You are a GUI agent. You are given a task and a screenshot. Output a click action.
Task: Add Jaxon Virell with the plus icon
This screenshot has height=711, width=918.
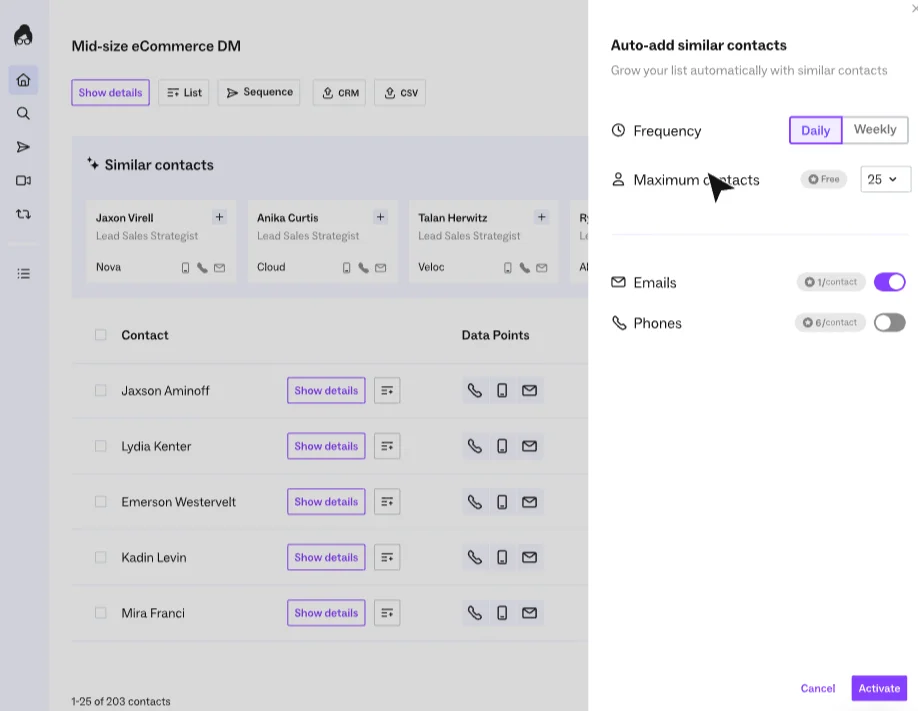tap(220, 217)
